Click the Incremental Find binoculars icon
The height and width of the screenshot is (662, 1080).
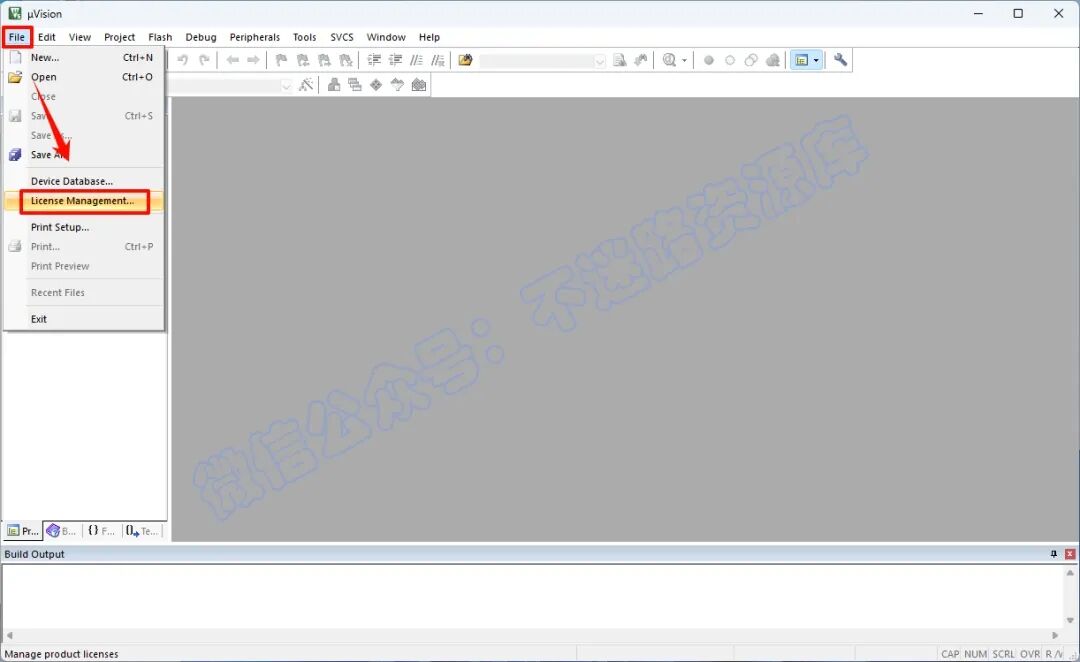[641, 60]
